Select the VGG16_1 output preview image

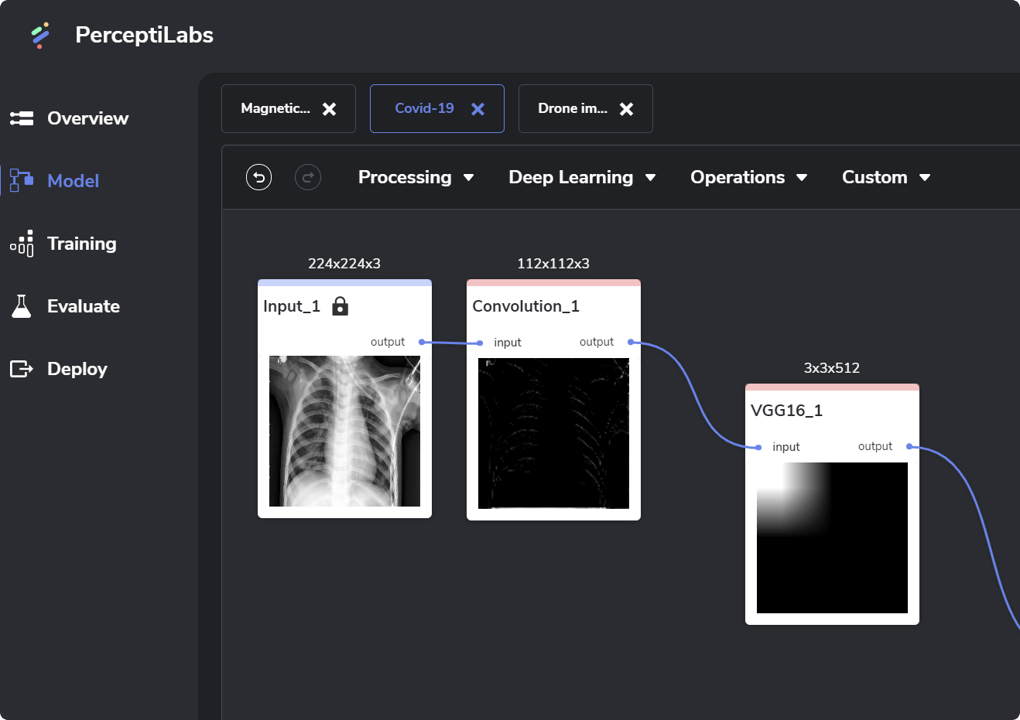(832, 538)
